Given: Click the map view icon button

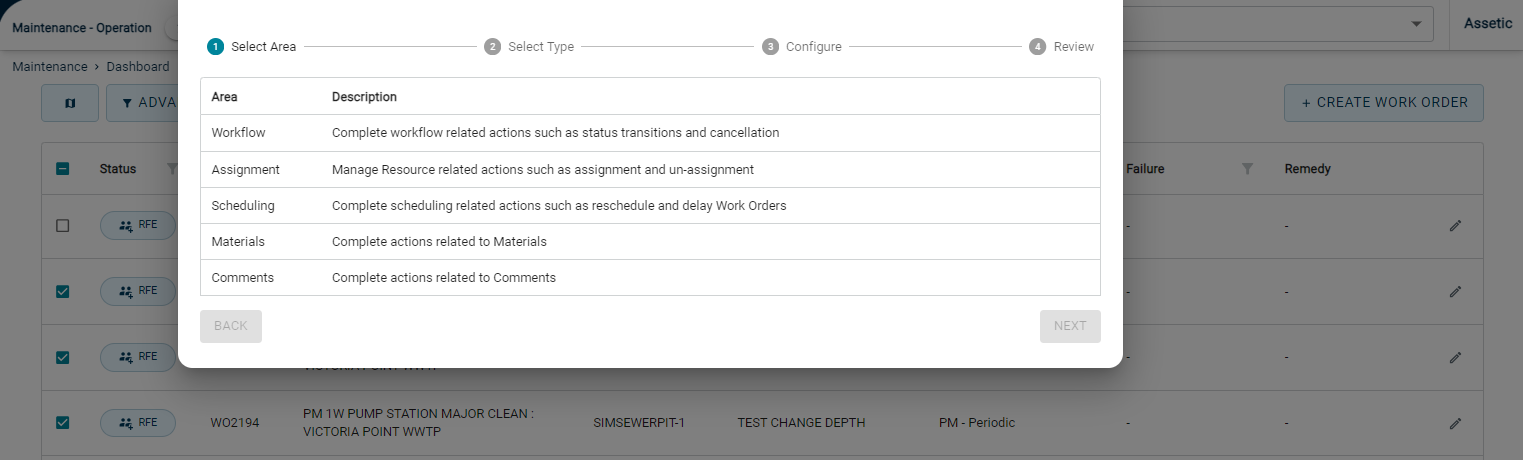Looking at the screenshot, I should [70, 103].
